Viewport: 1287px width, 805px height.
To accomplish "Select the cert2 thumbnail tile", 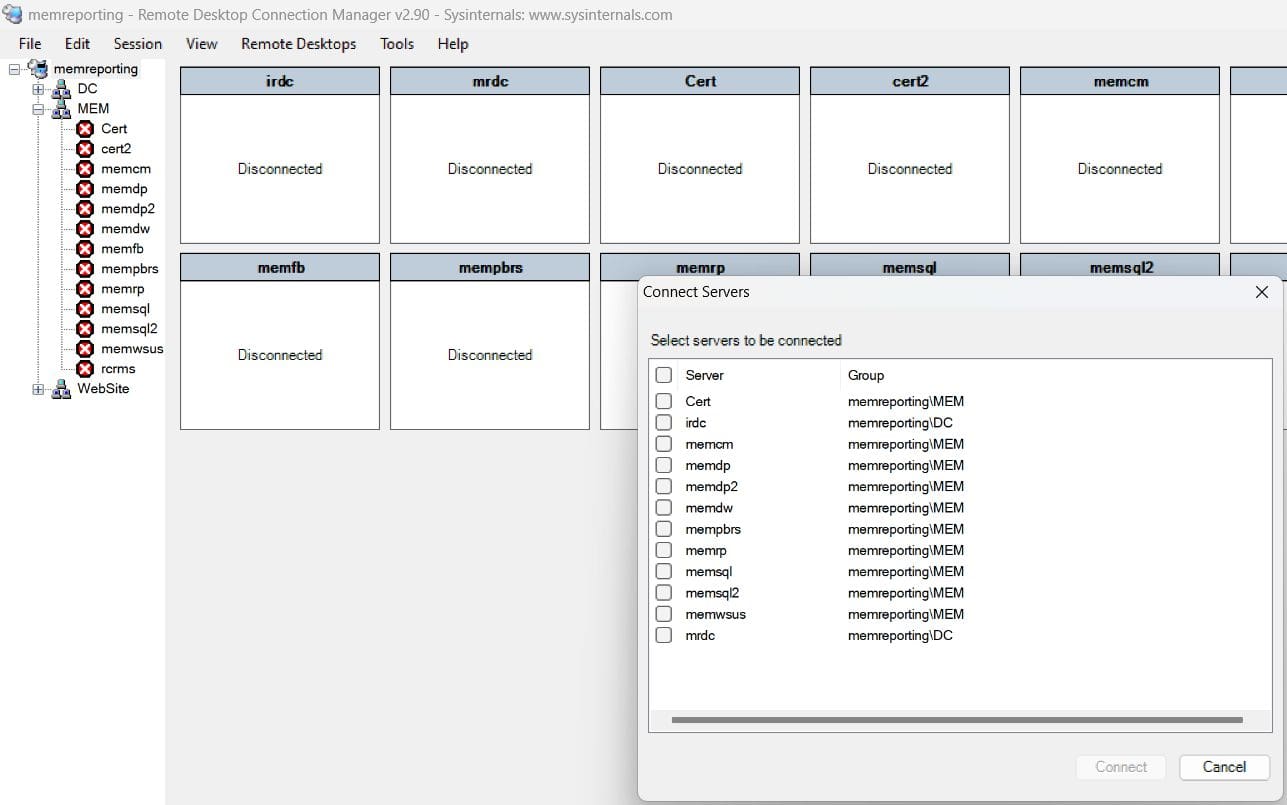I will point(910,155).
